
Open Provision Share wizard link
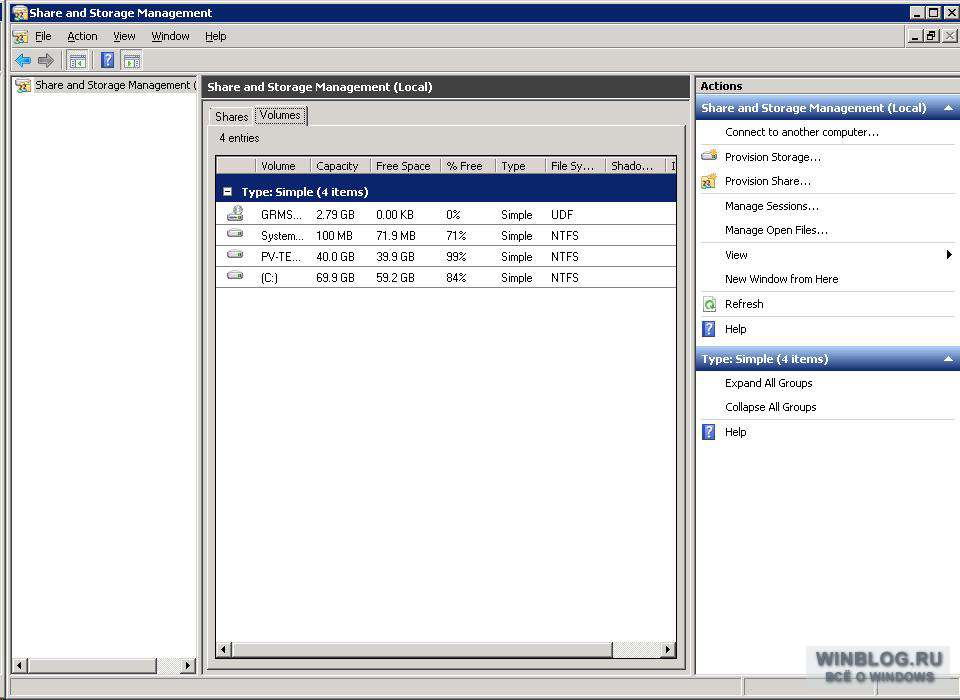click(x=768, y=181)
